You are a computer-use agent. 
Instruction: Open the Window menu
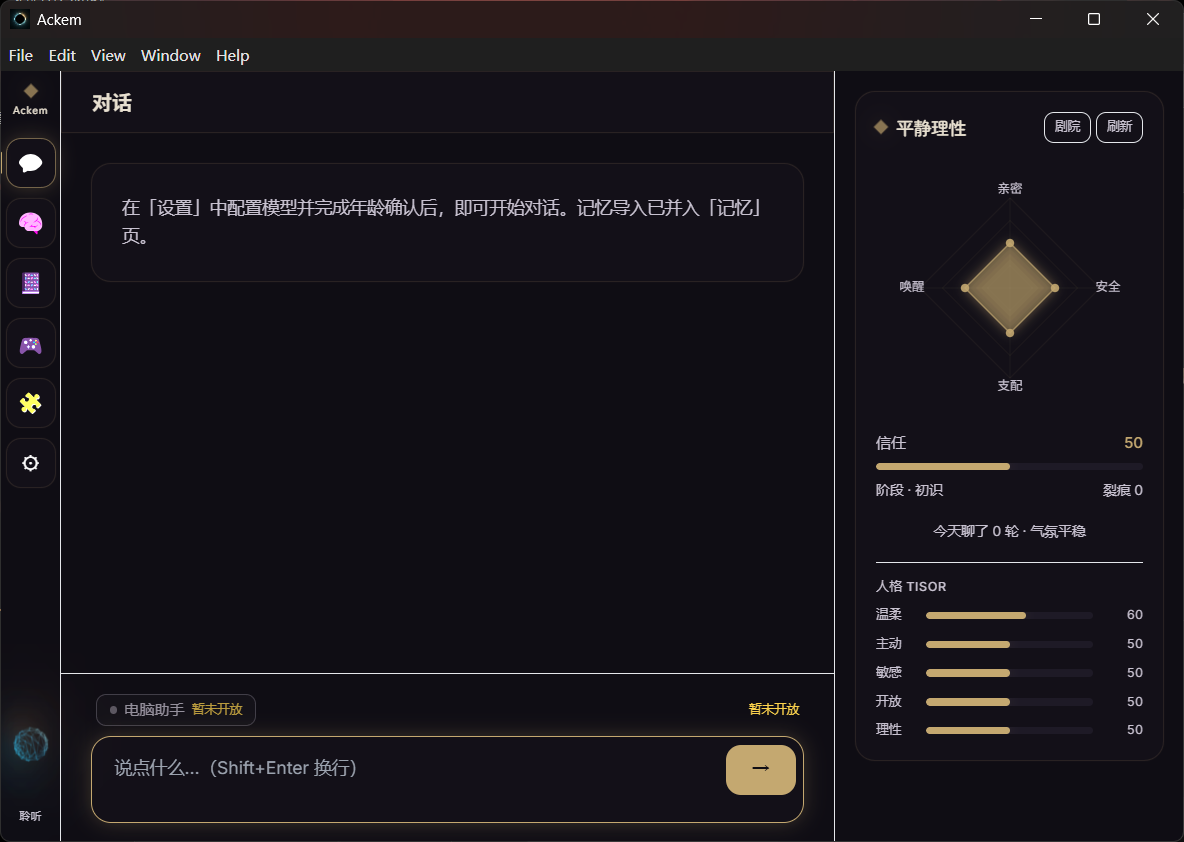pyautogui.click(x=171, y=55)
